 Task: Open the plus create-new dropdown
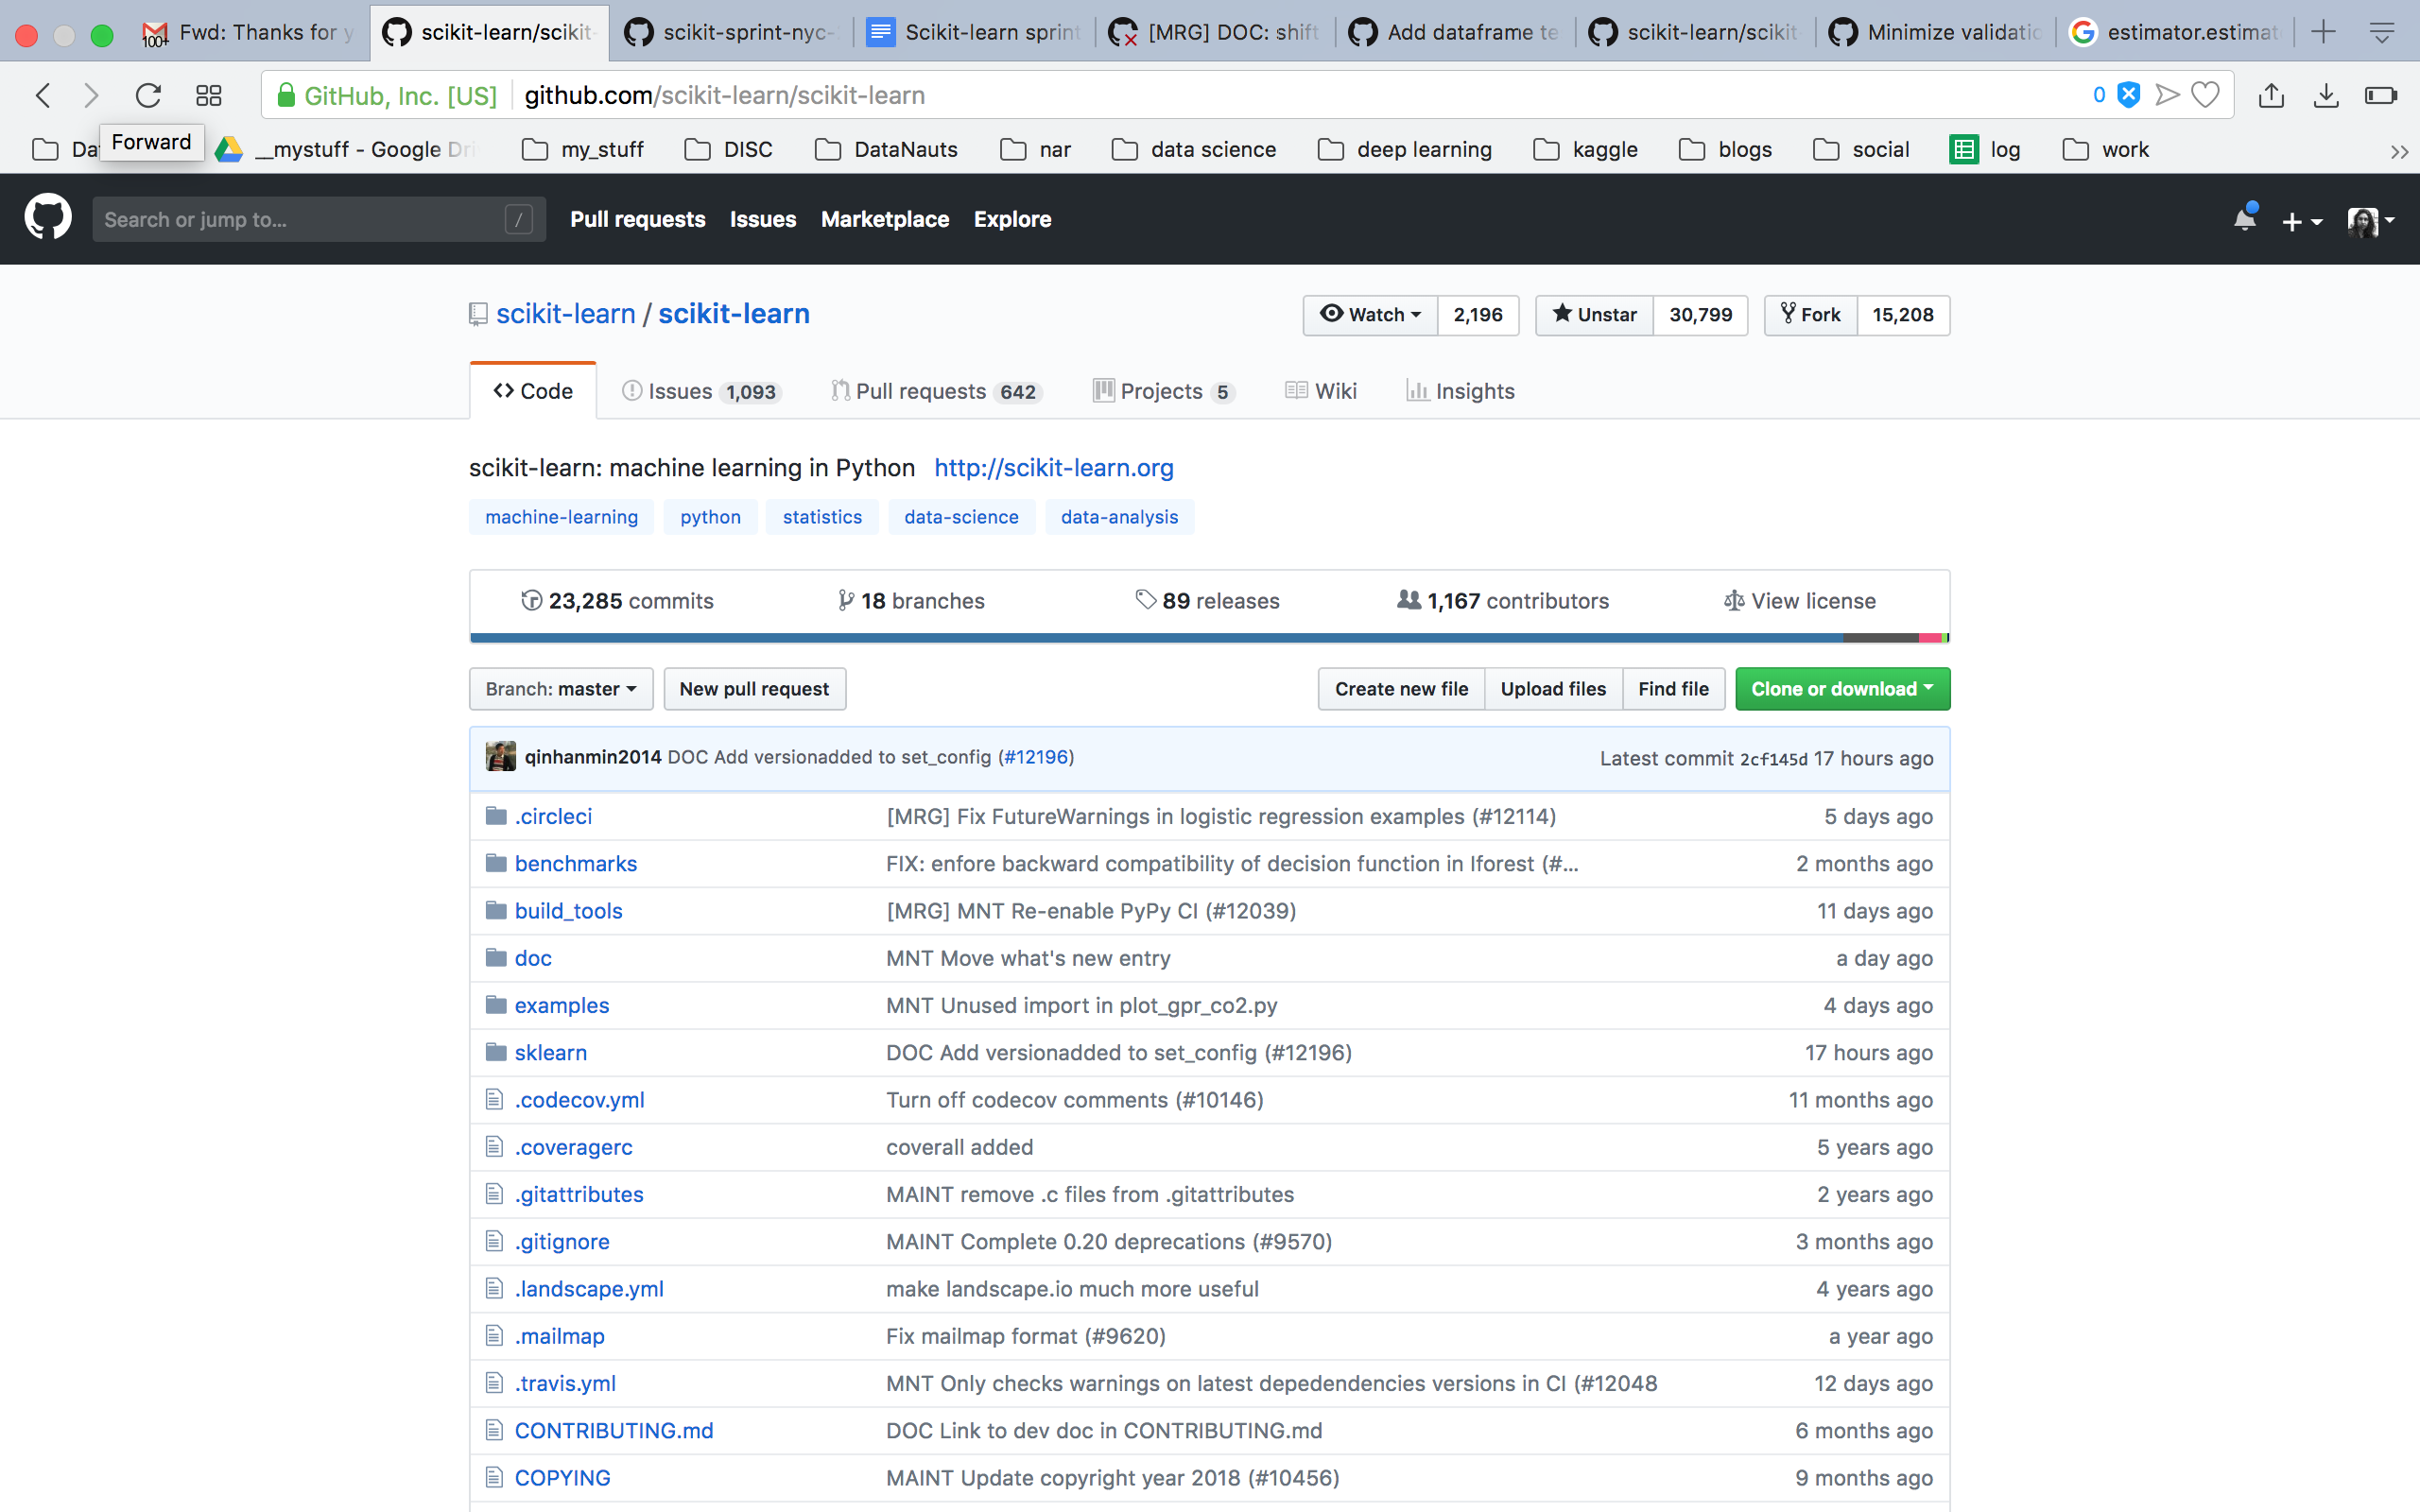(x=2301, y=221)
